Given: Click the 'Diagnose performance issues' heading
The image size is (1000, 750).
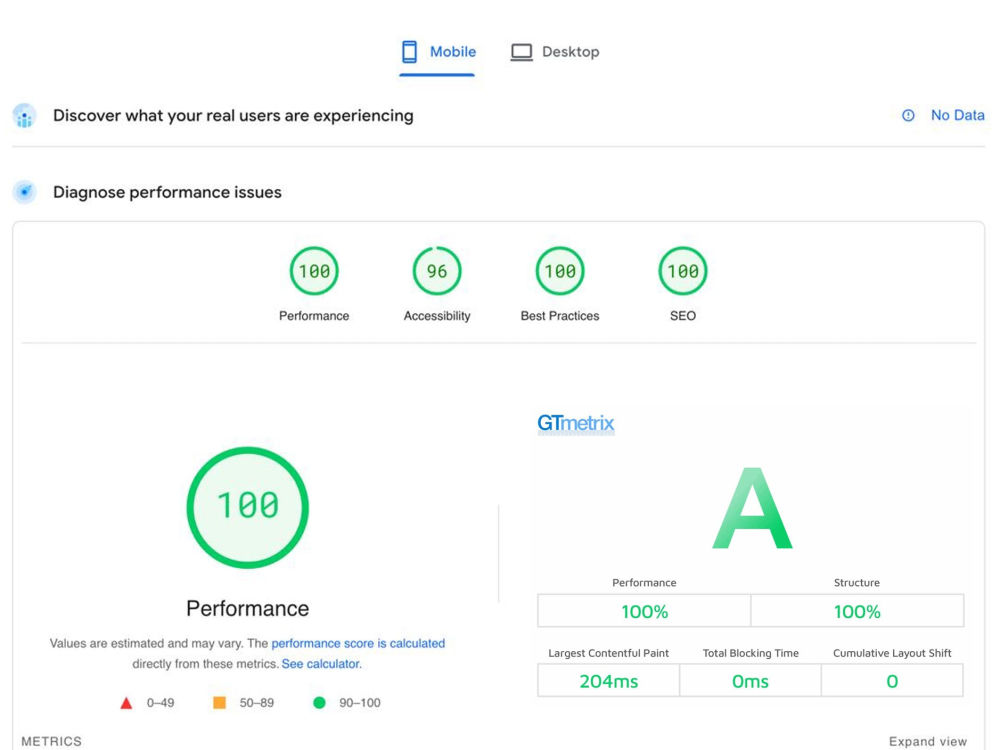Looking at the screenshot, I should [x=167, y=192].
